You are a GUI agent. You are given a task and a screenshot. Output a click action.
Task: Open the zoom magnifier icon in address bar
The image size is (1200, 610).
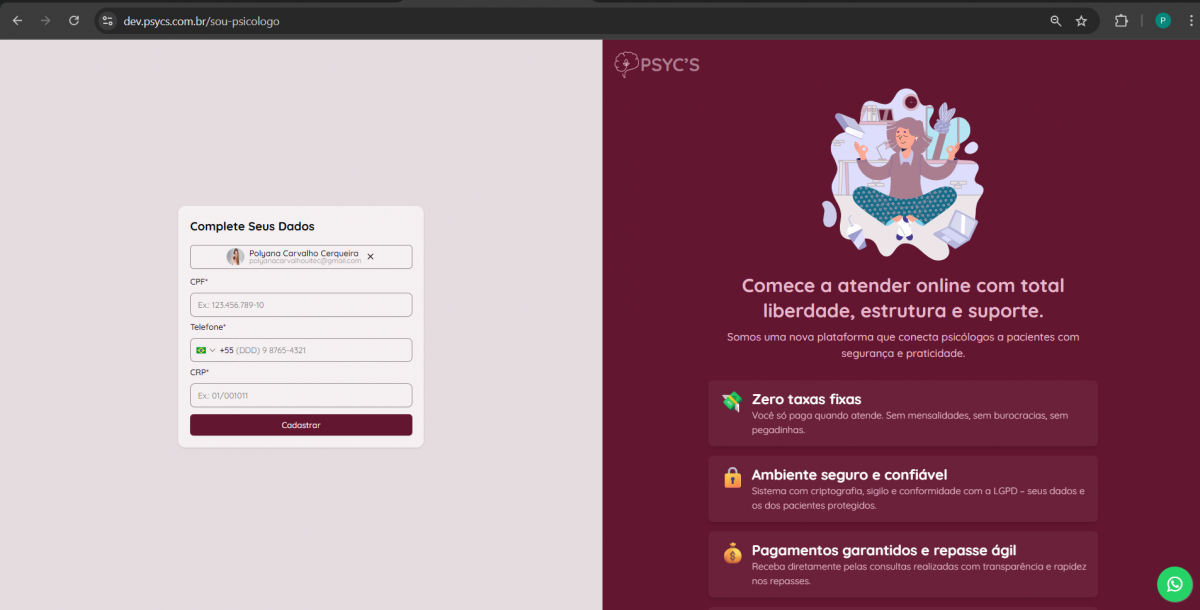1055,20
